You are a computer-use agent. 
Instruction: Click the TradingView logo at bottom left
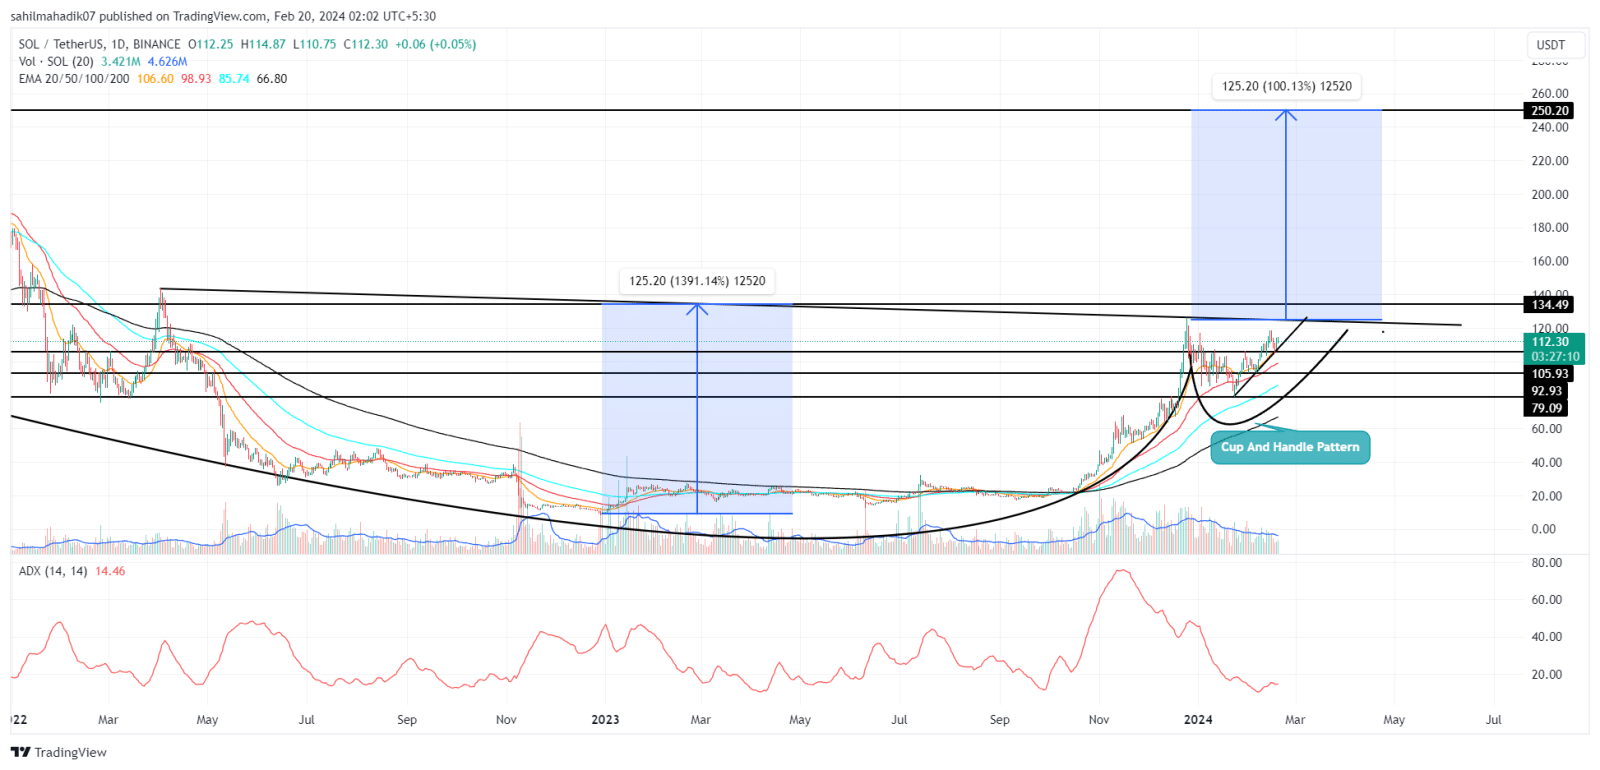[58, 752]
